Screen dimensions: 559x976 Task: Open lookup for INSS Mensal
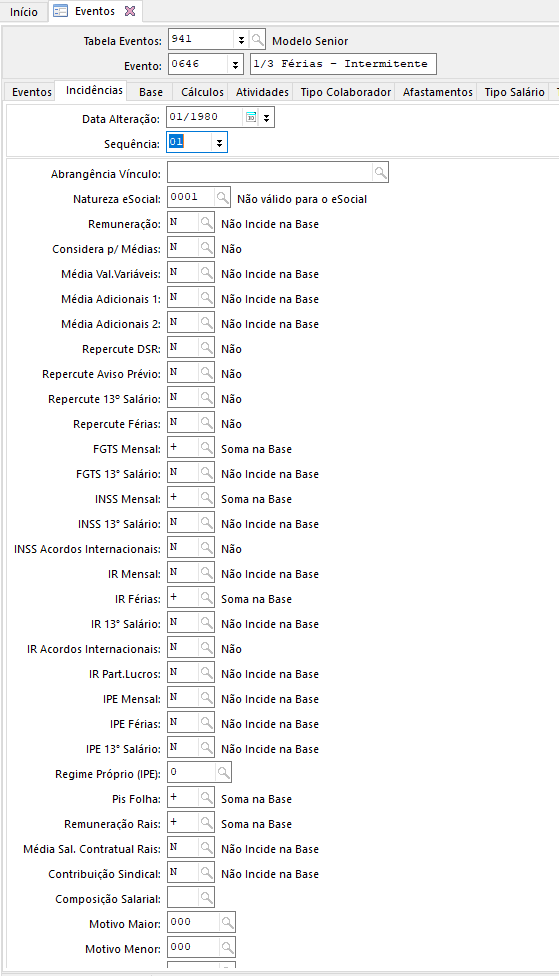pos(206,498)
